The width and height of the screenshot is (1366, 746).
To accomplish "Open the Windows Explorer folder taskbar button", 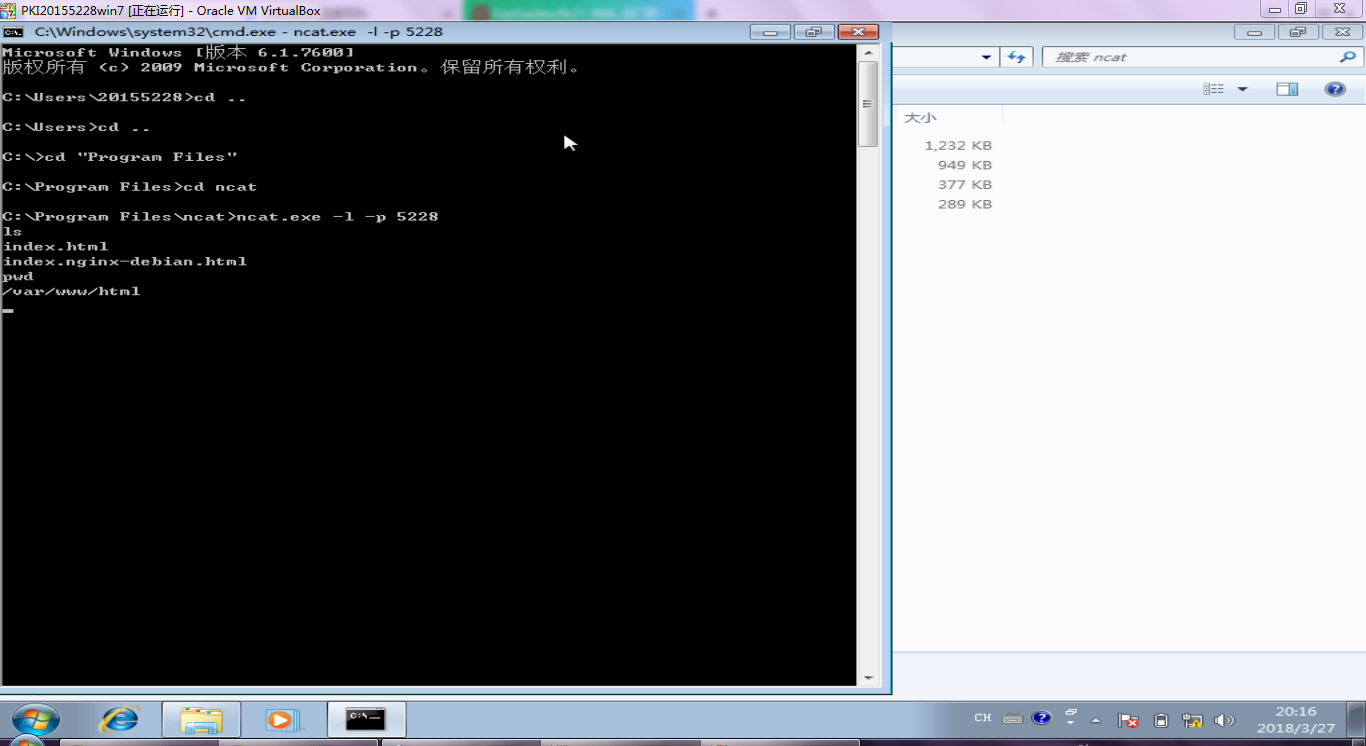I will pyautogui.click(x=201, y=720).
